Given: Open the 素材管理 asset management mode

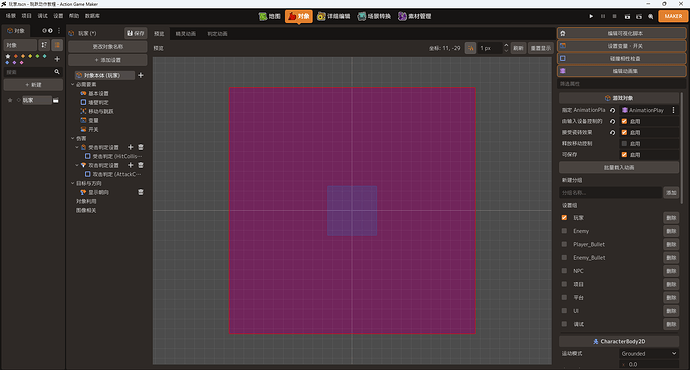Looking at the screenshot, I should 415,16.
